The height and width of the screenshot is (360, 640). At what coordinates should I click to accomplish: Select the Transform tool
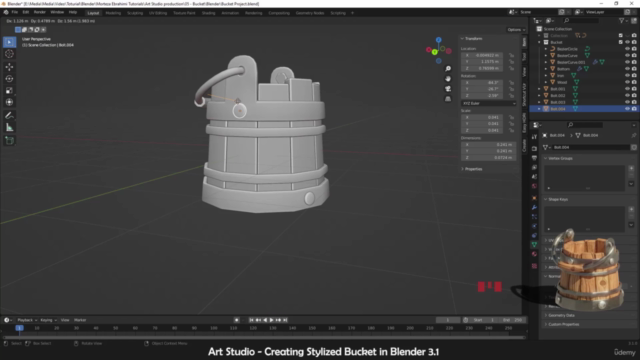pos(9,102)
